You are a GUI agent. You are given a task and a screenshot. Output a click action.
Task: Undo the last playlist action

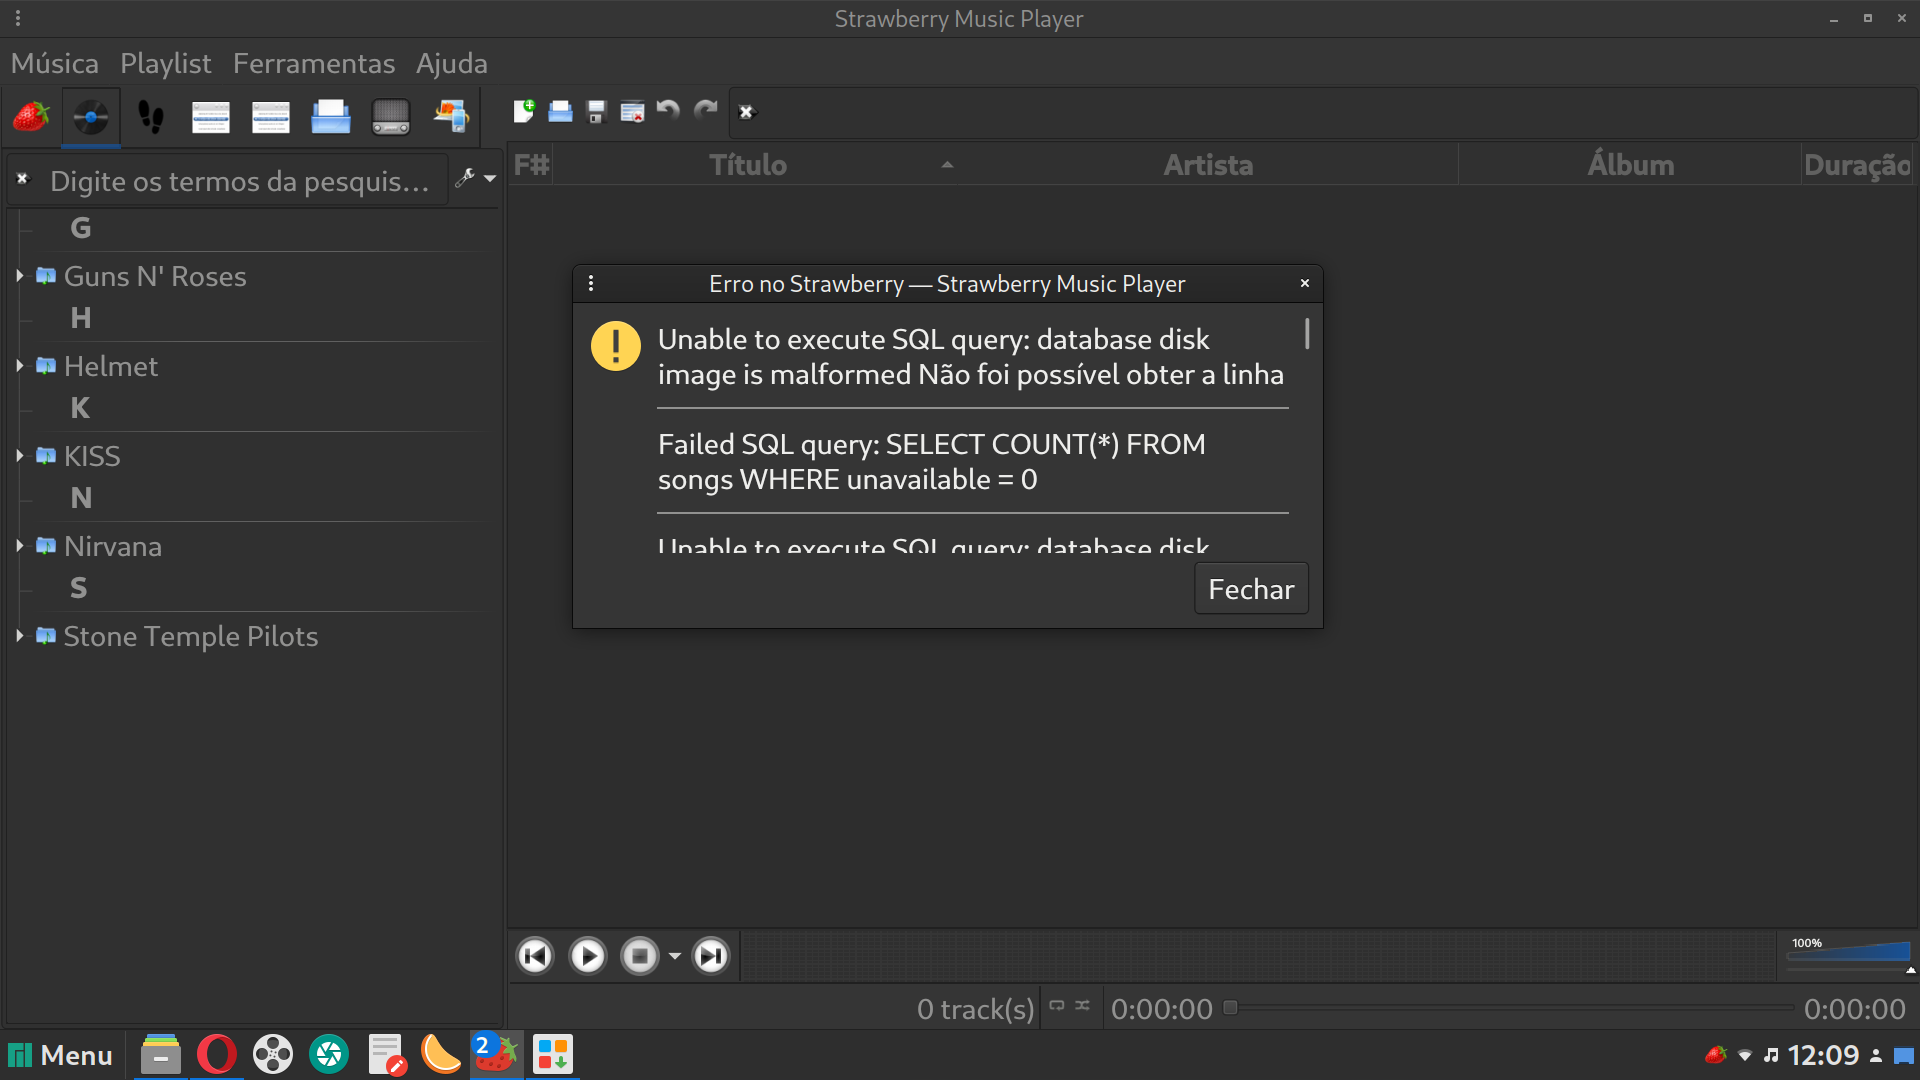[x=668, y=111]
